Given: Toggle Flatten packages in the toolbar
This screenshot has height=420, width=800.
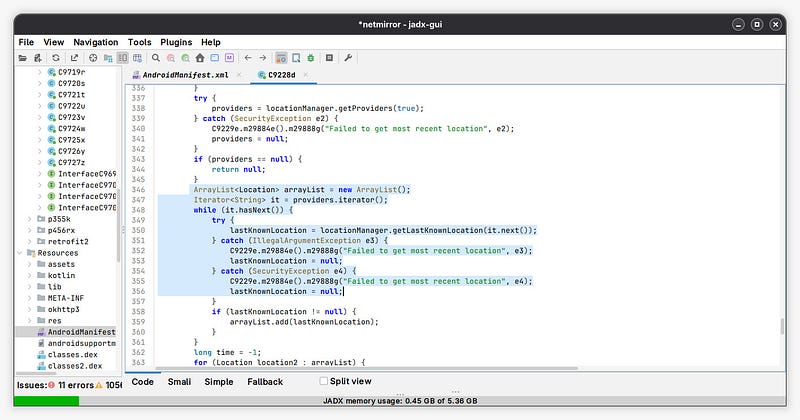Looking at the screenshot, I should tap(108, 58).
